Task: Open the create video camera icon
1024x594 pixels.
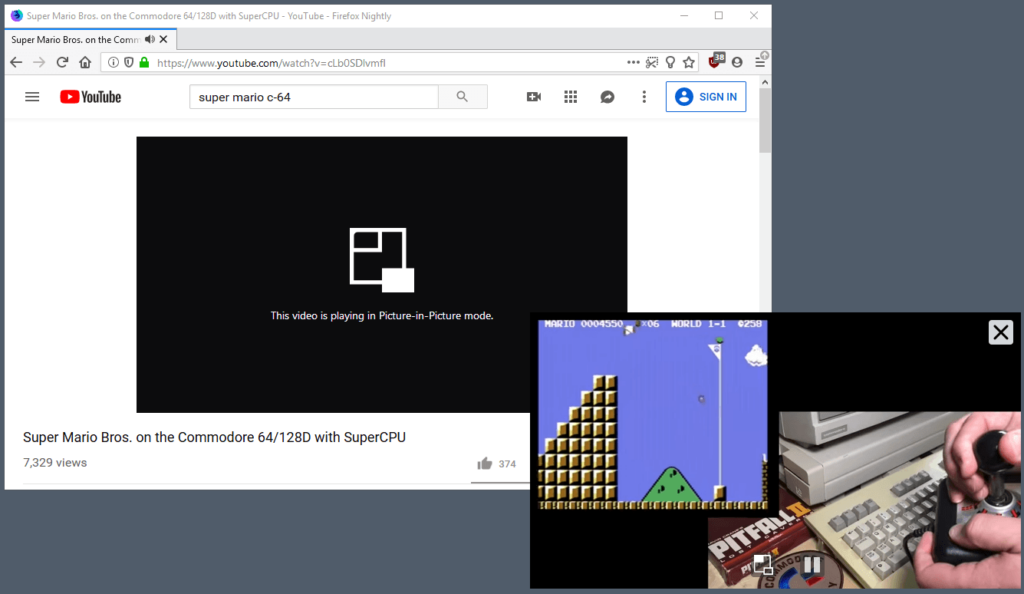Action: pyautogui.click(x=534, y=97)
